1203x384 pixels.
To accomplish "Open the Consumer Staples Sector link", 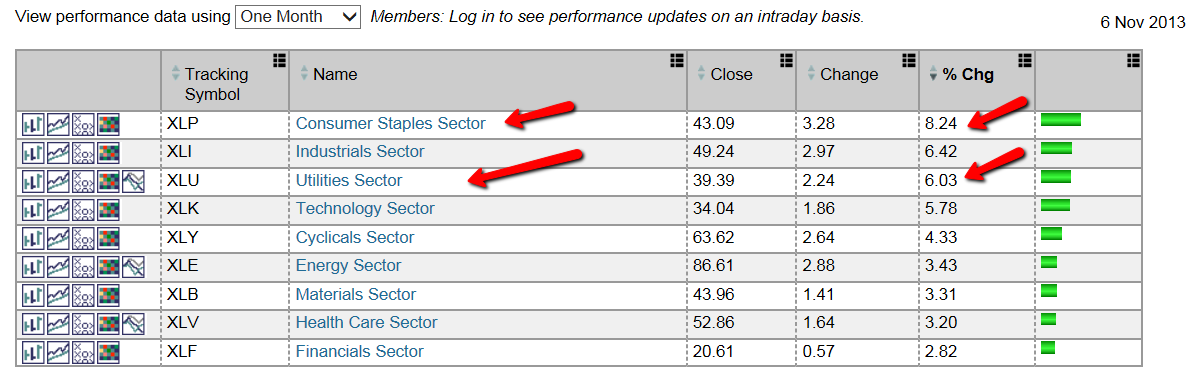I will click(390, 124).
